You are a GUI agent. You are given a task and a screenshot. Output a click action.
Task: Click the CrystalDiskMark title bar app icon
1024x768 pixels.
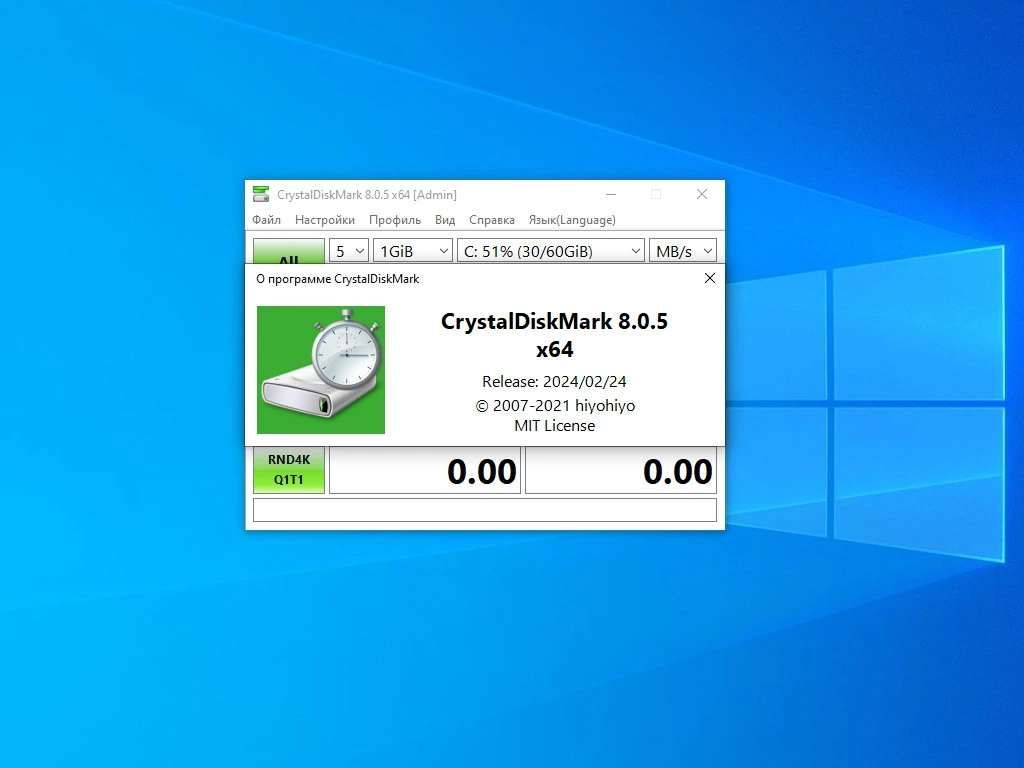[261, 194]
